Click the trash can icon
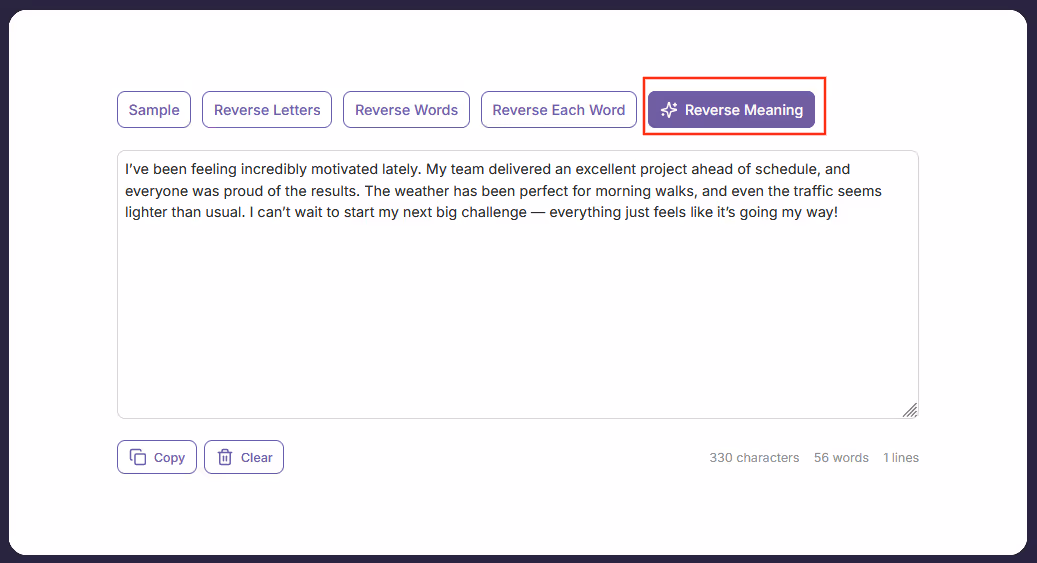The image size is (1037, 563). coord(225,457)
